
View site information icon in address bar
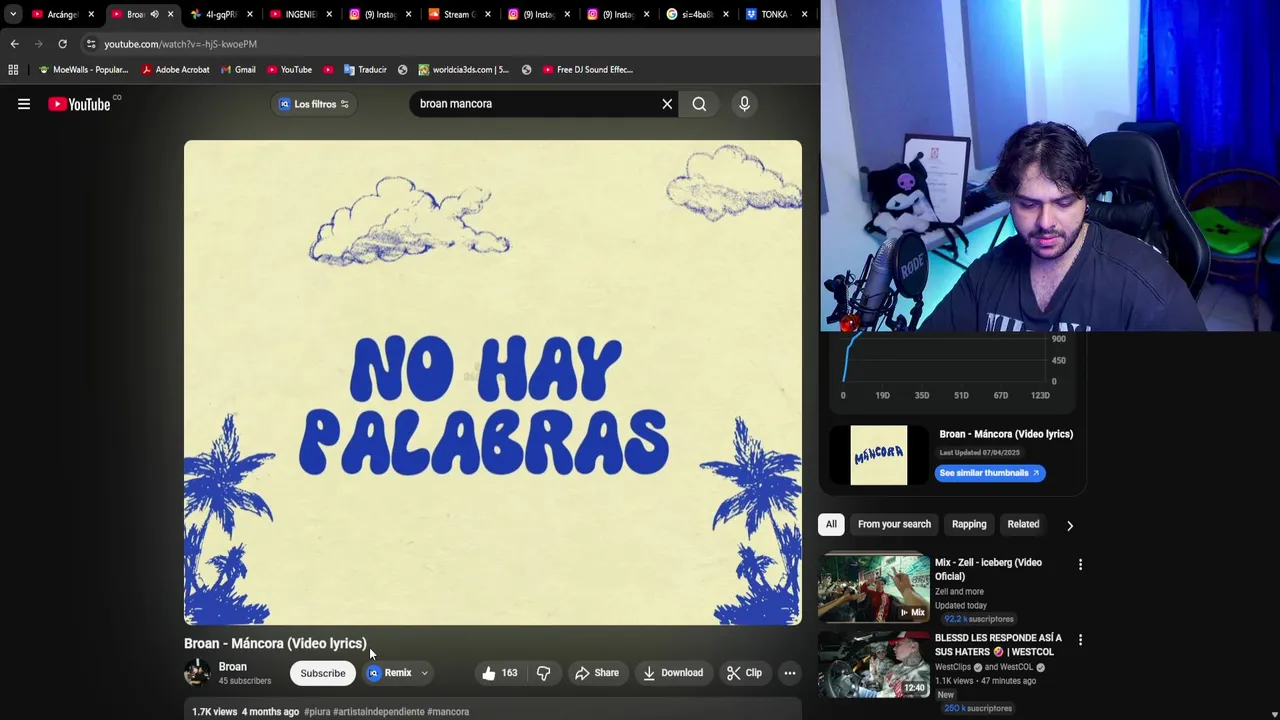pyautogui.click(x=90, y=44)
